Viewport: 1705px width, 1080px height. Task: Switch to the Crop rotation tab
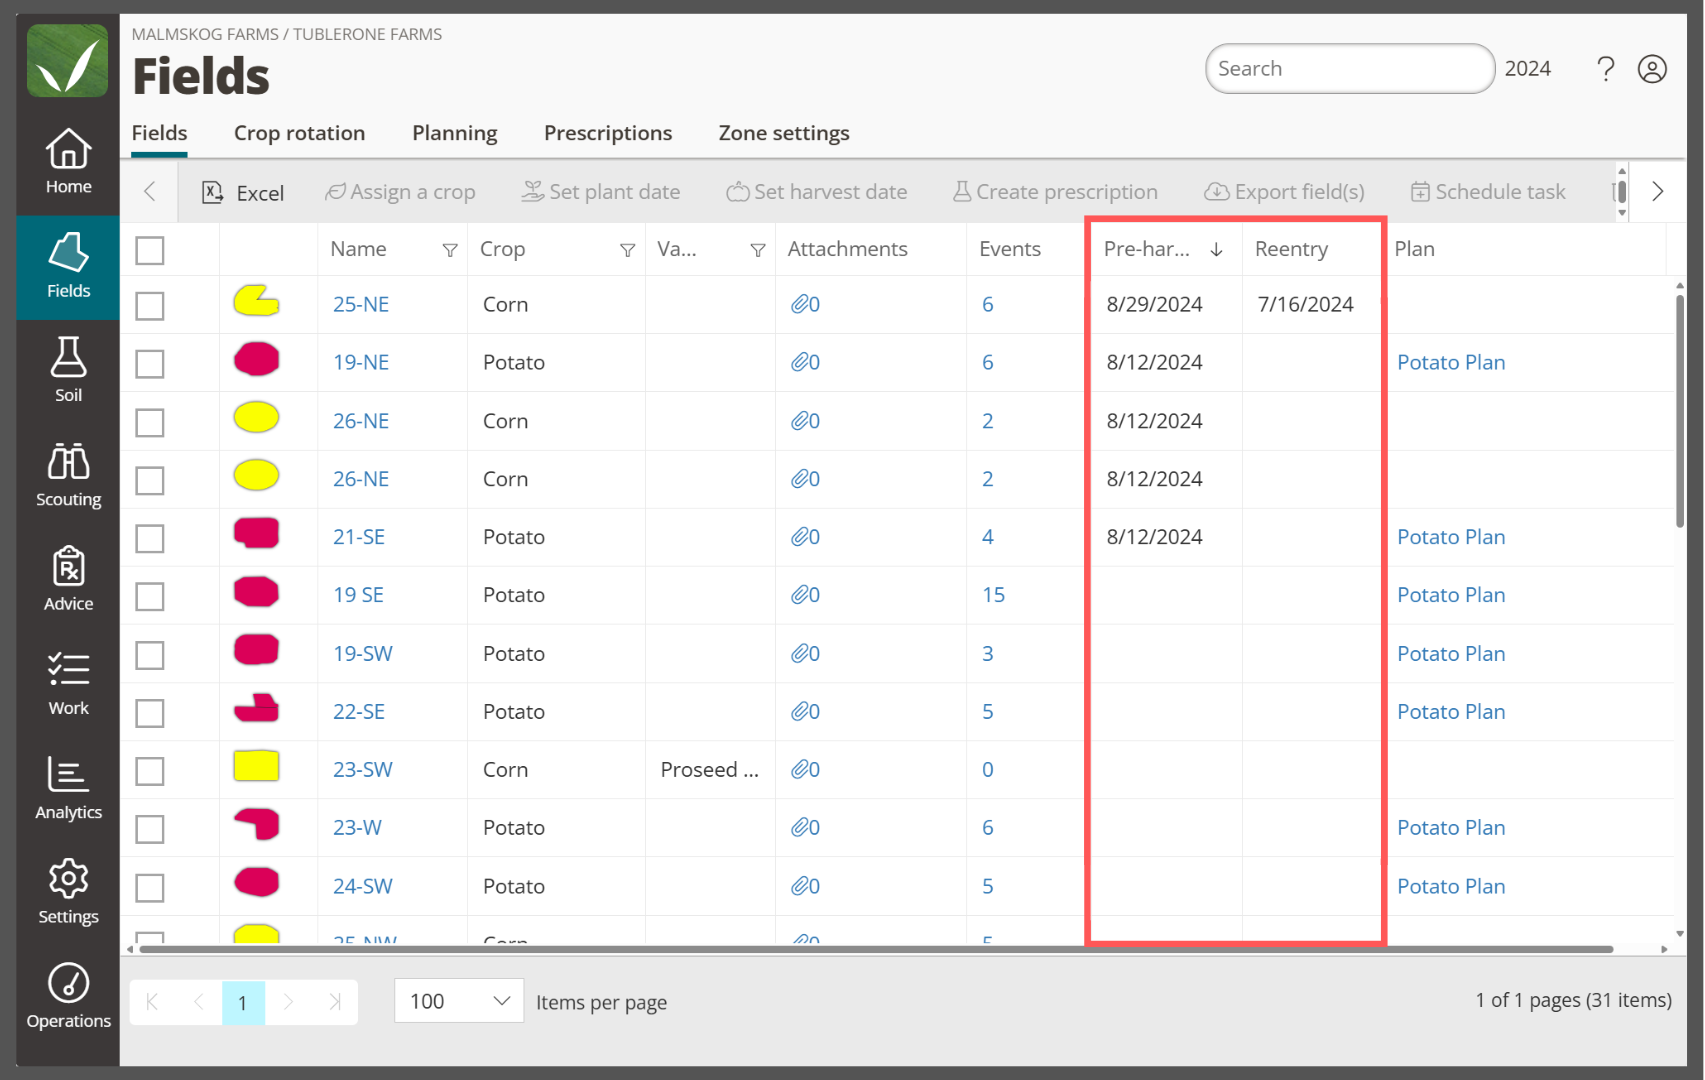(x=299, y=133)
